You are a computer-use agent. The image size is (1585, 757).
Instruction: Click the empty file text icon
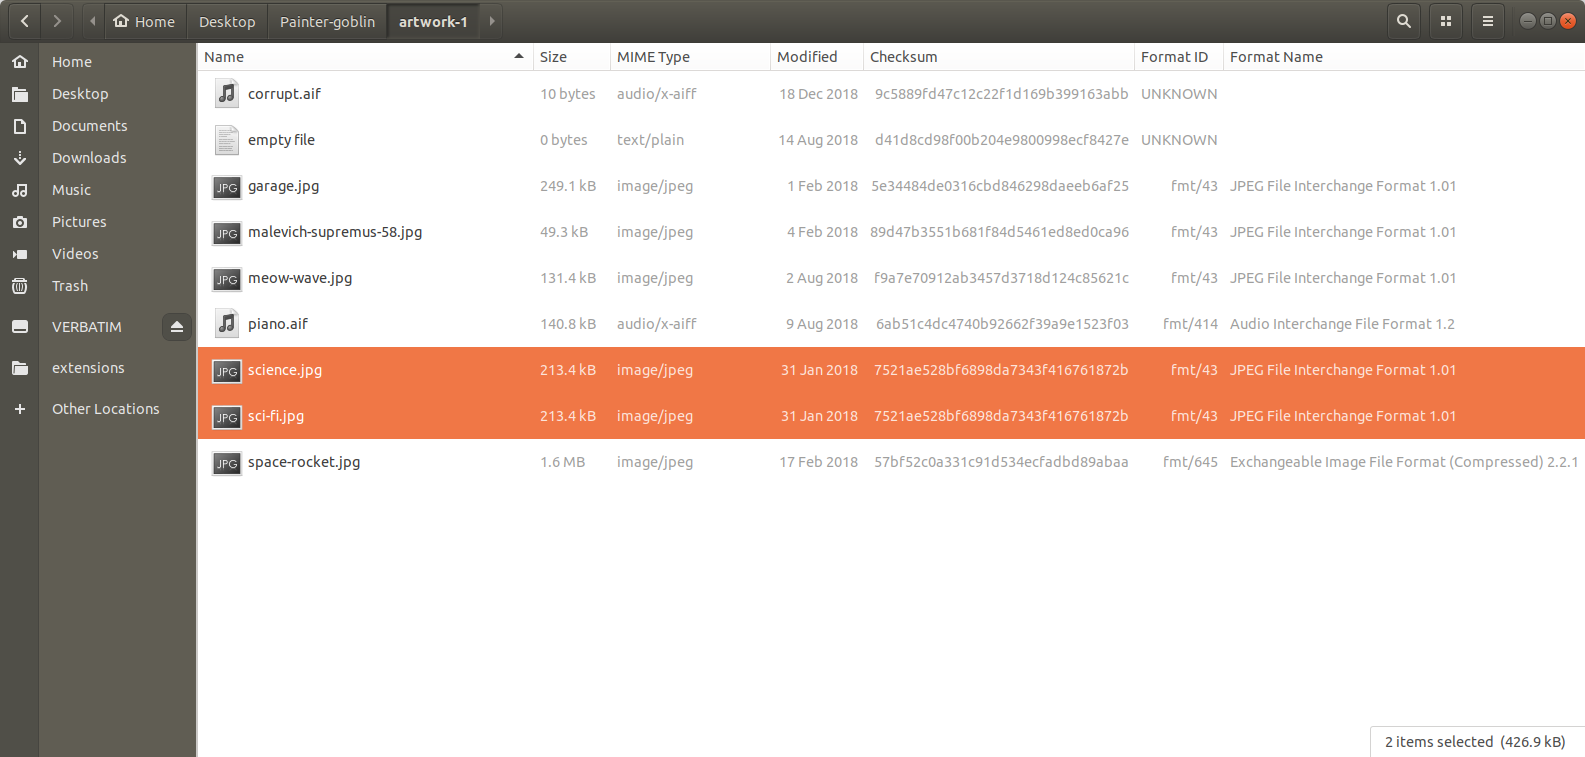point(227,140)
